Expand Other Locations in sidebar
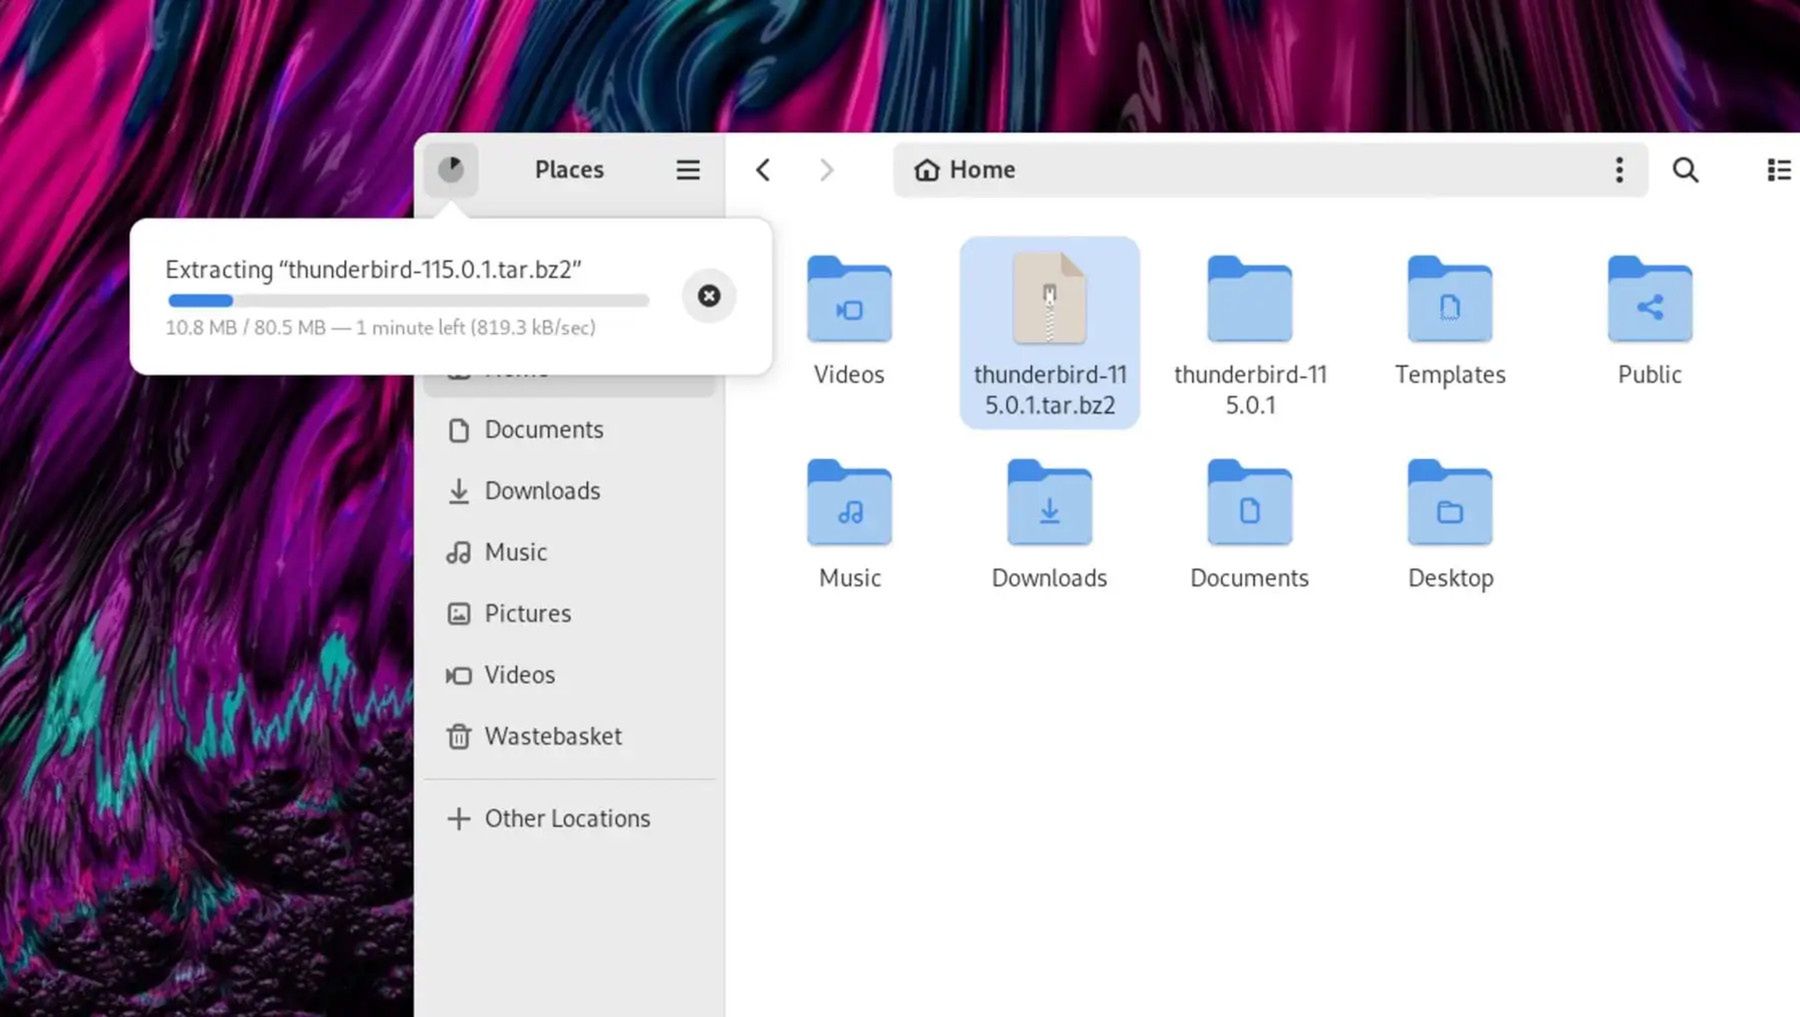Viewport: 1800px width, 1017px height. tap(567, 819)
